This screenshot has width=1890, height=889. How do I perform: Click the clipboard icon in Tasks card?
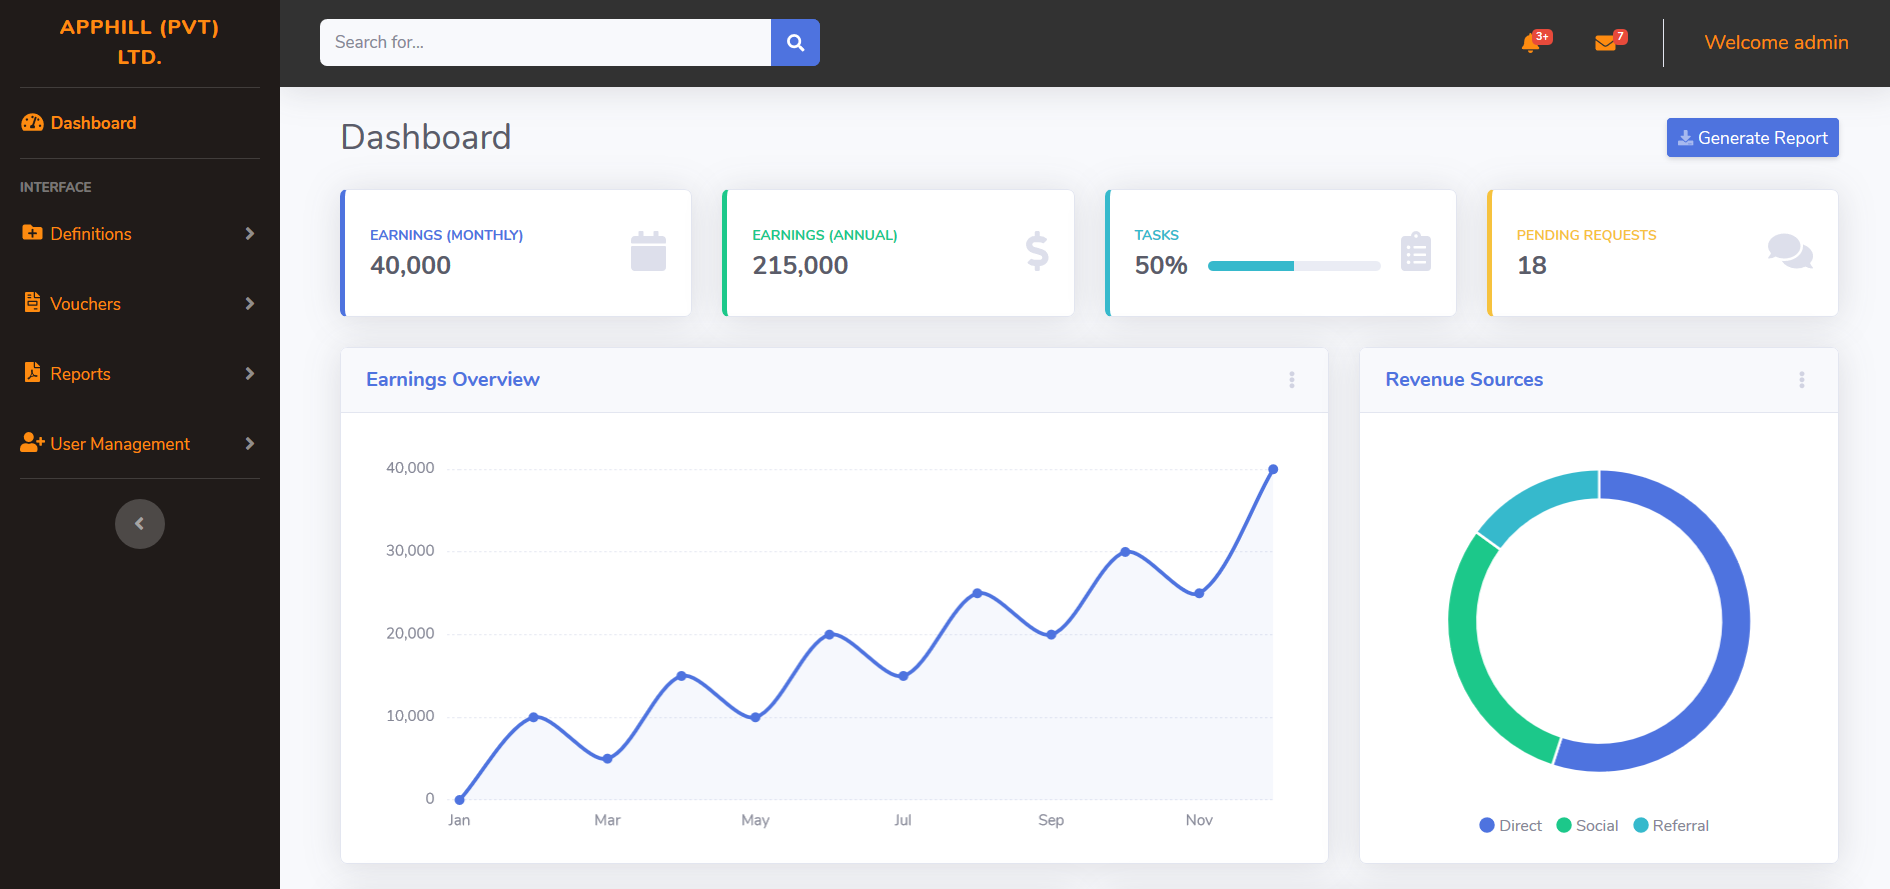click(1415, 251)
